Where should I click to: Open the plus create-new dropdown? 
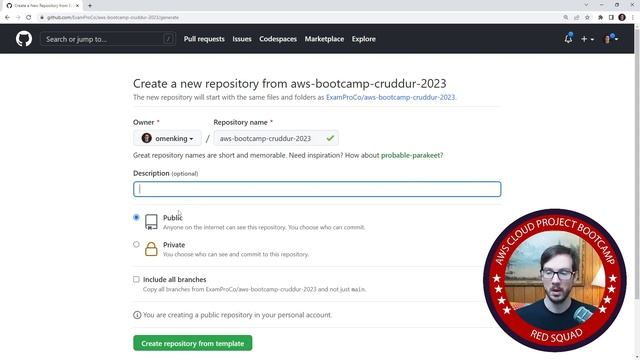tap(587, 39)
